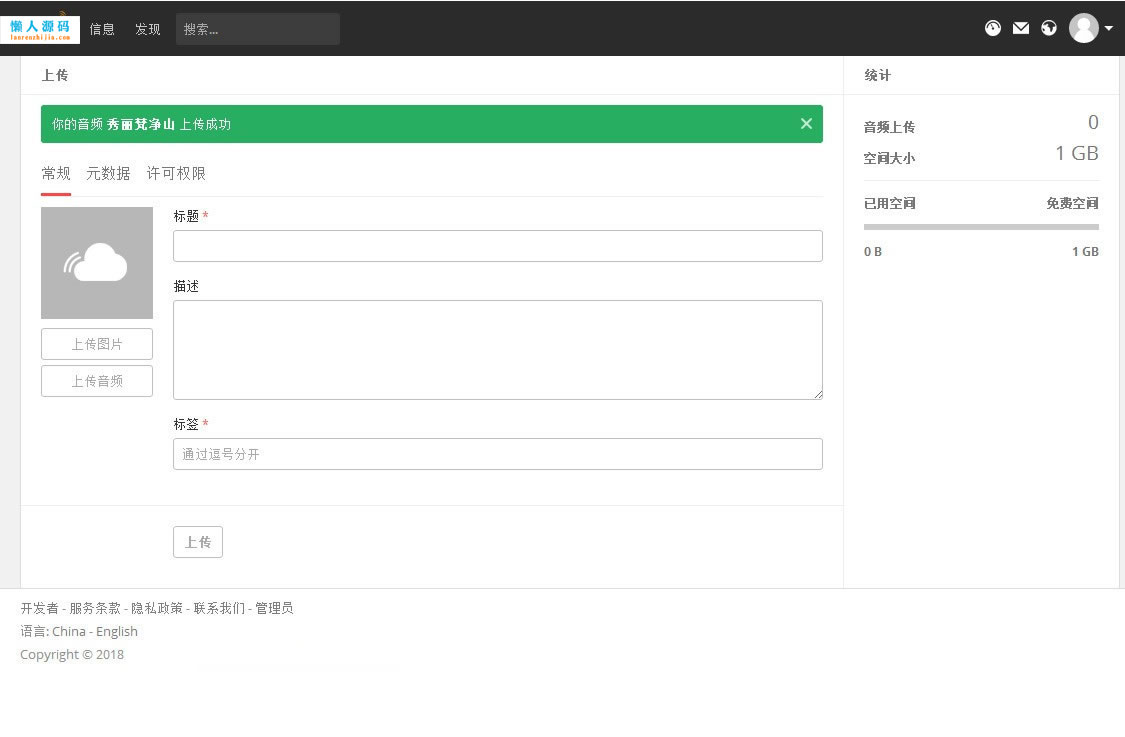Open the 信息 menu item
Screen dimensions: 1125x737
(101, 29)
